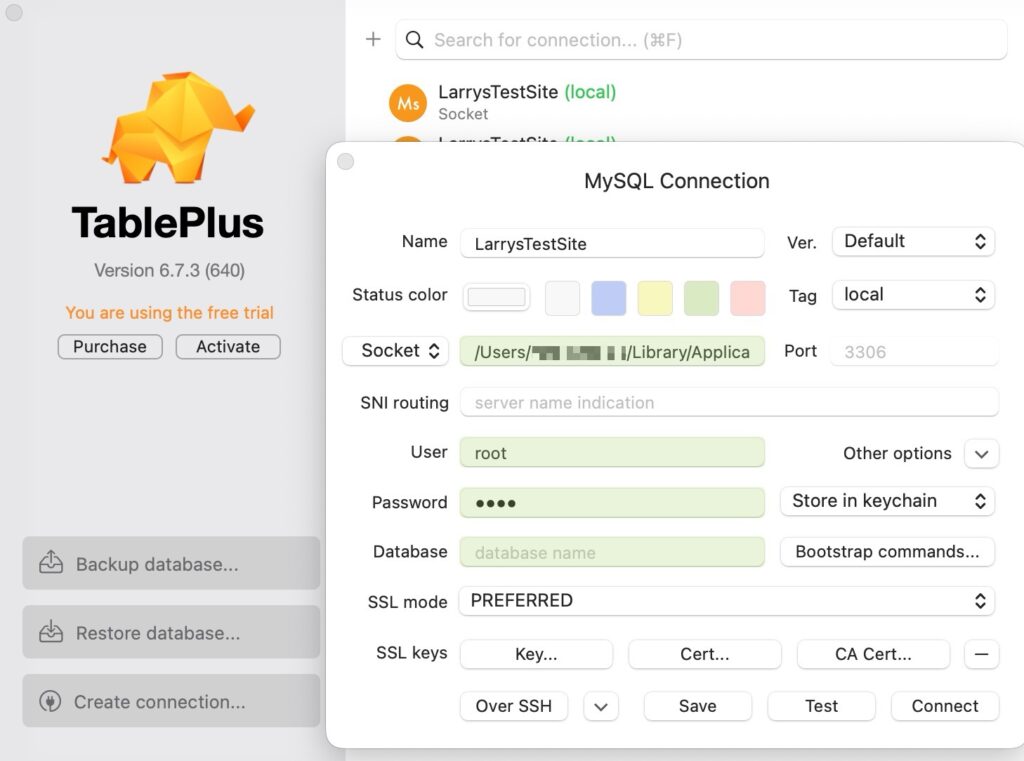Click the Create connection button
The height and width of the screenshot is (761, 1024).
[x=171, y=702]
